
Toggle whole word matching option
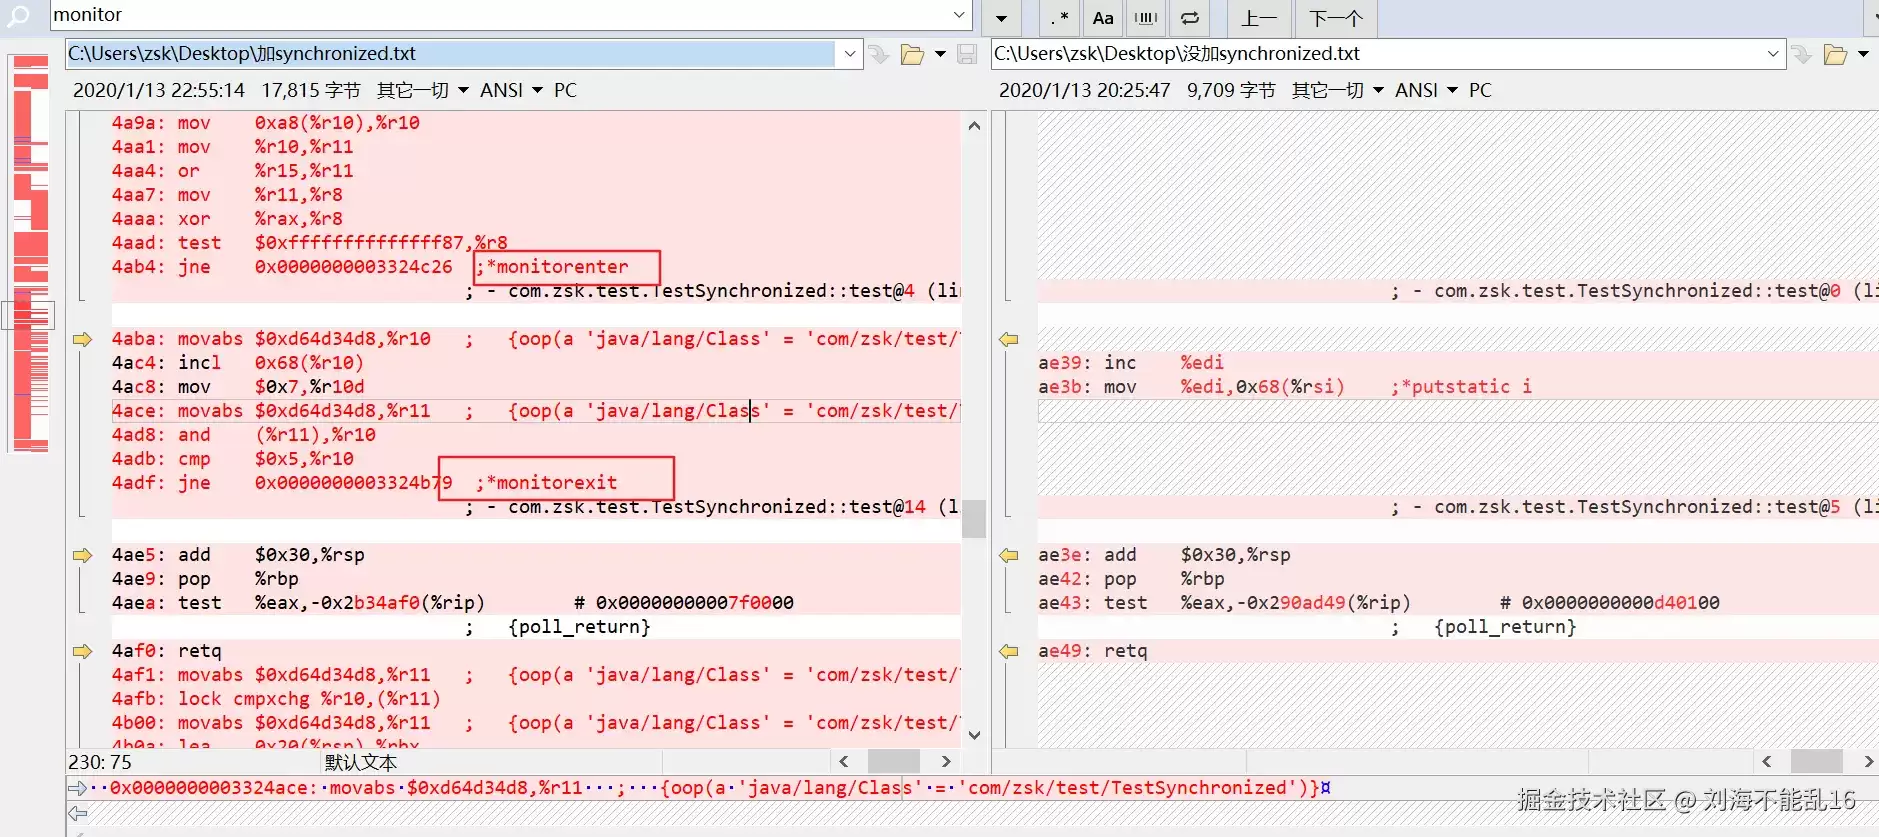click(x=1146, y=18)
